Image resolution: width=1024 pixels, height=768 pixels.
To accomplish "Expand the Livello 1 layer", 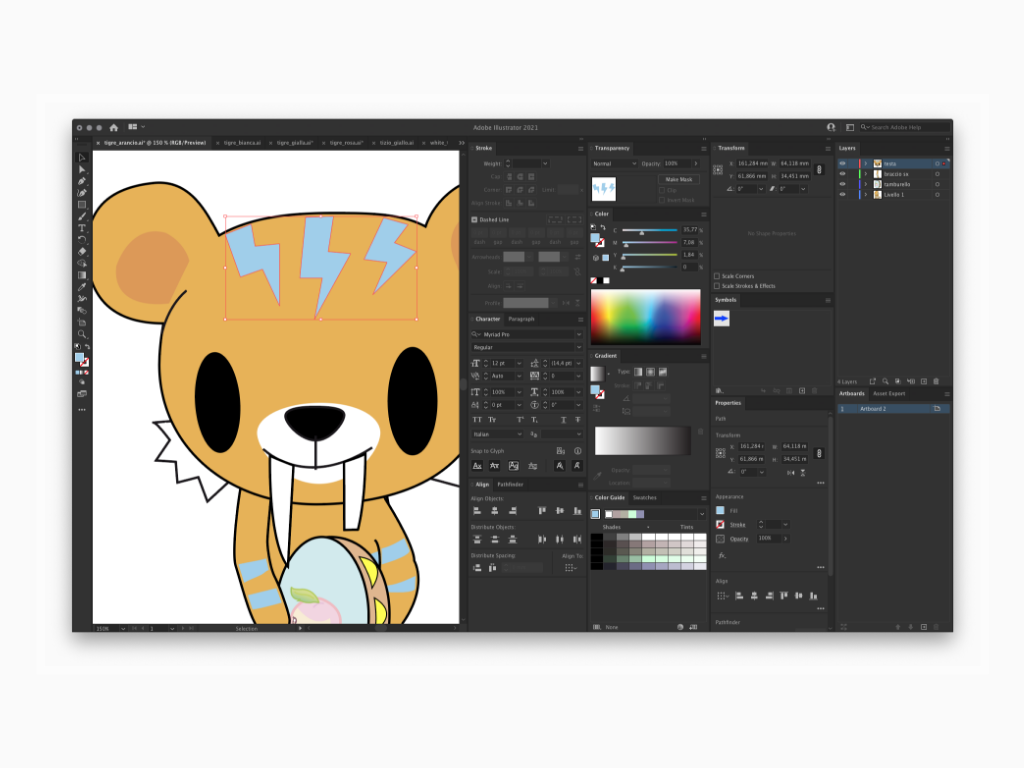I will pos(866,194).
